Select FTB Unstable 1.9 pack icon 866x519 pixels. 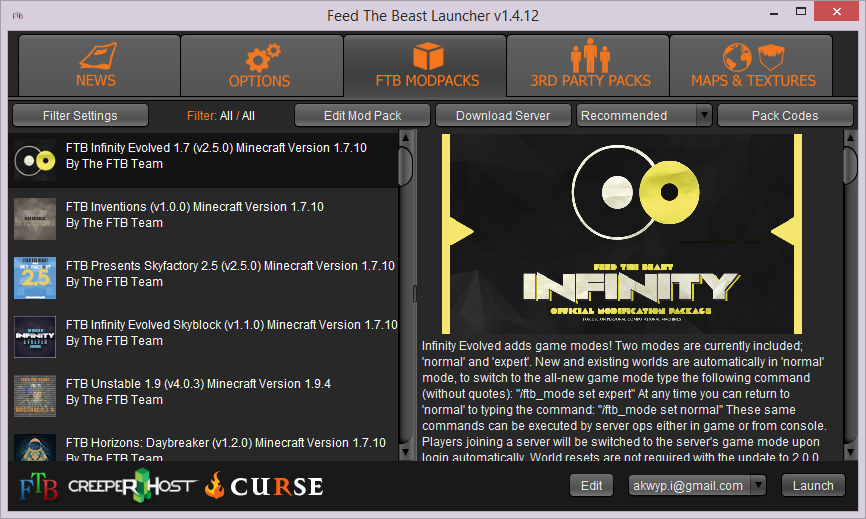35,395
